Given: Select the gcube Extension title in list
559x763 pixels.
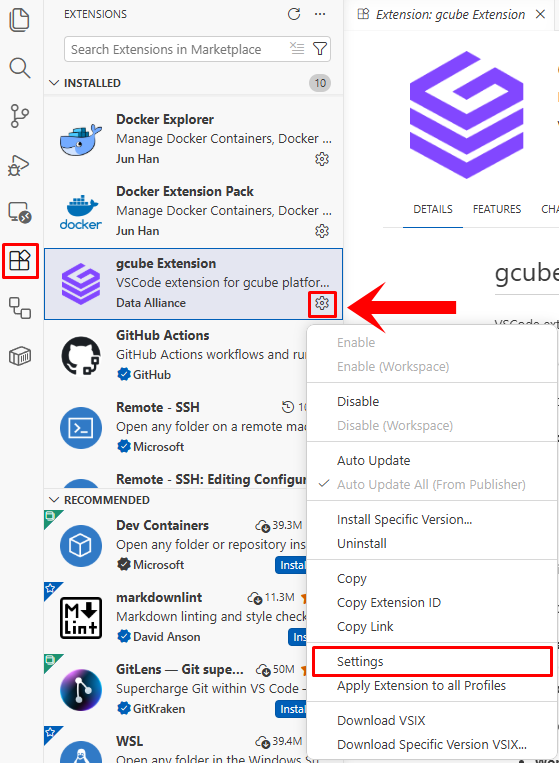Looking at the screenshot, I should coord(166,263).
